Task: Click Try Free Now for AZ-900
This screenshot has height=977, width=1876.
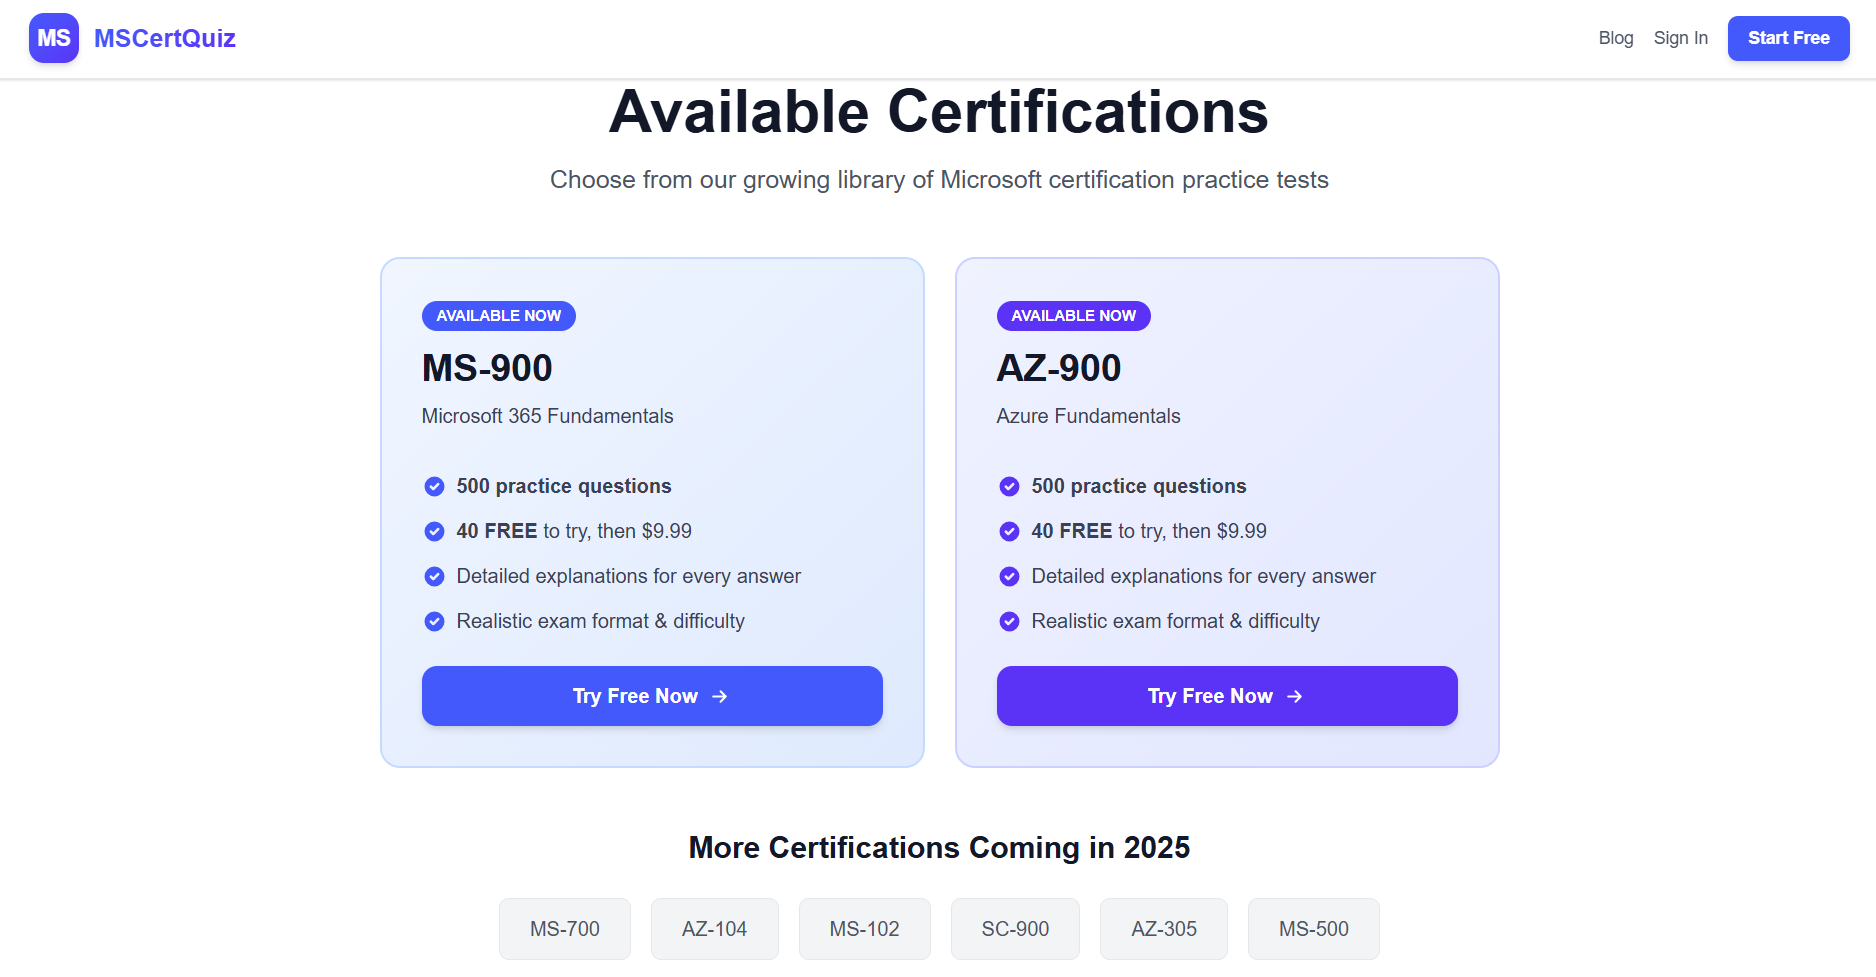Action: (x=1227, y=696)
